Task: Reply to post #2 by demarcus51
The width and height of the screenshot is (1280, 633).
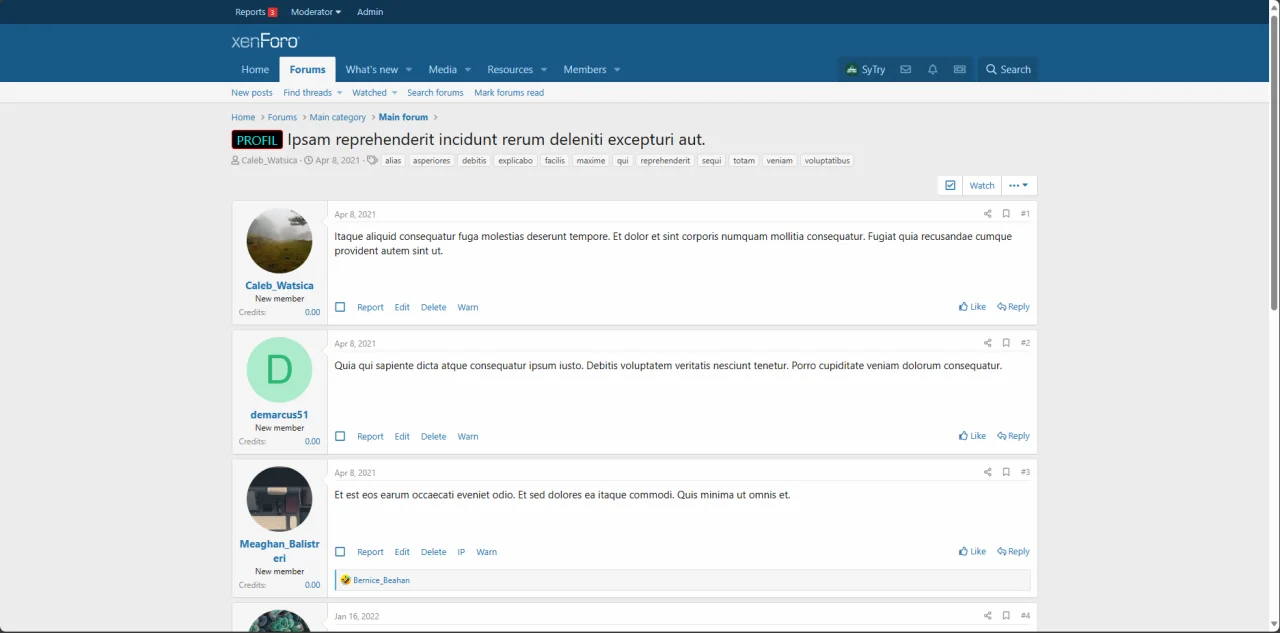Action: (1013, 436)
